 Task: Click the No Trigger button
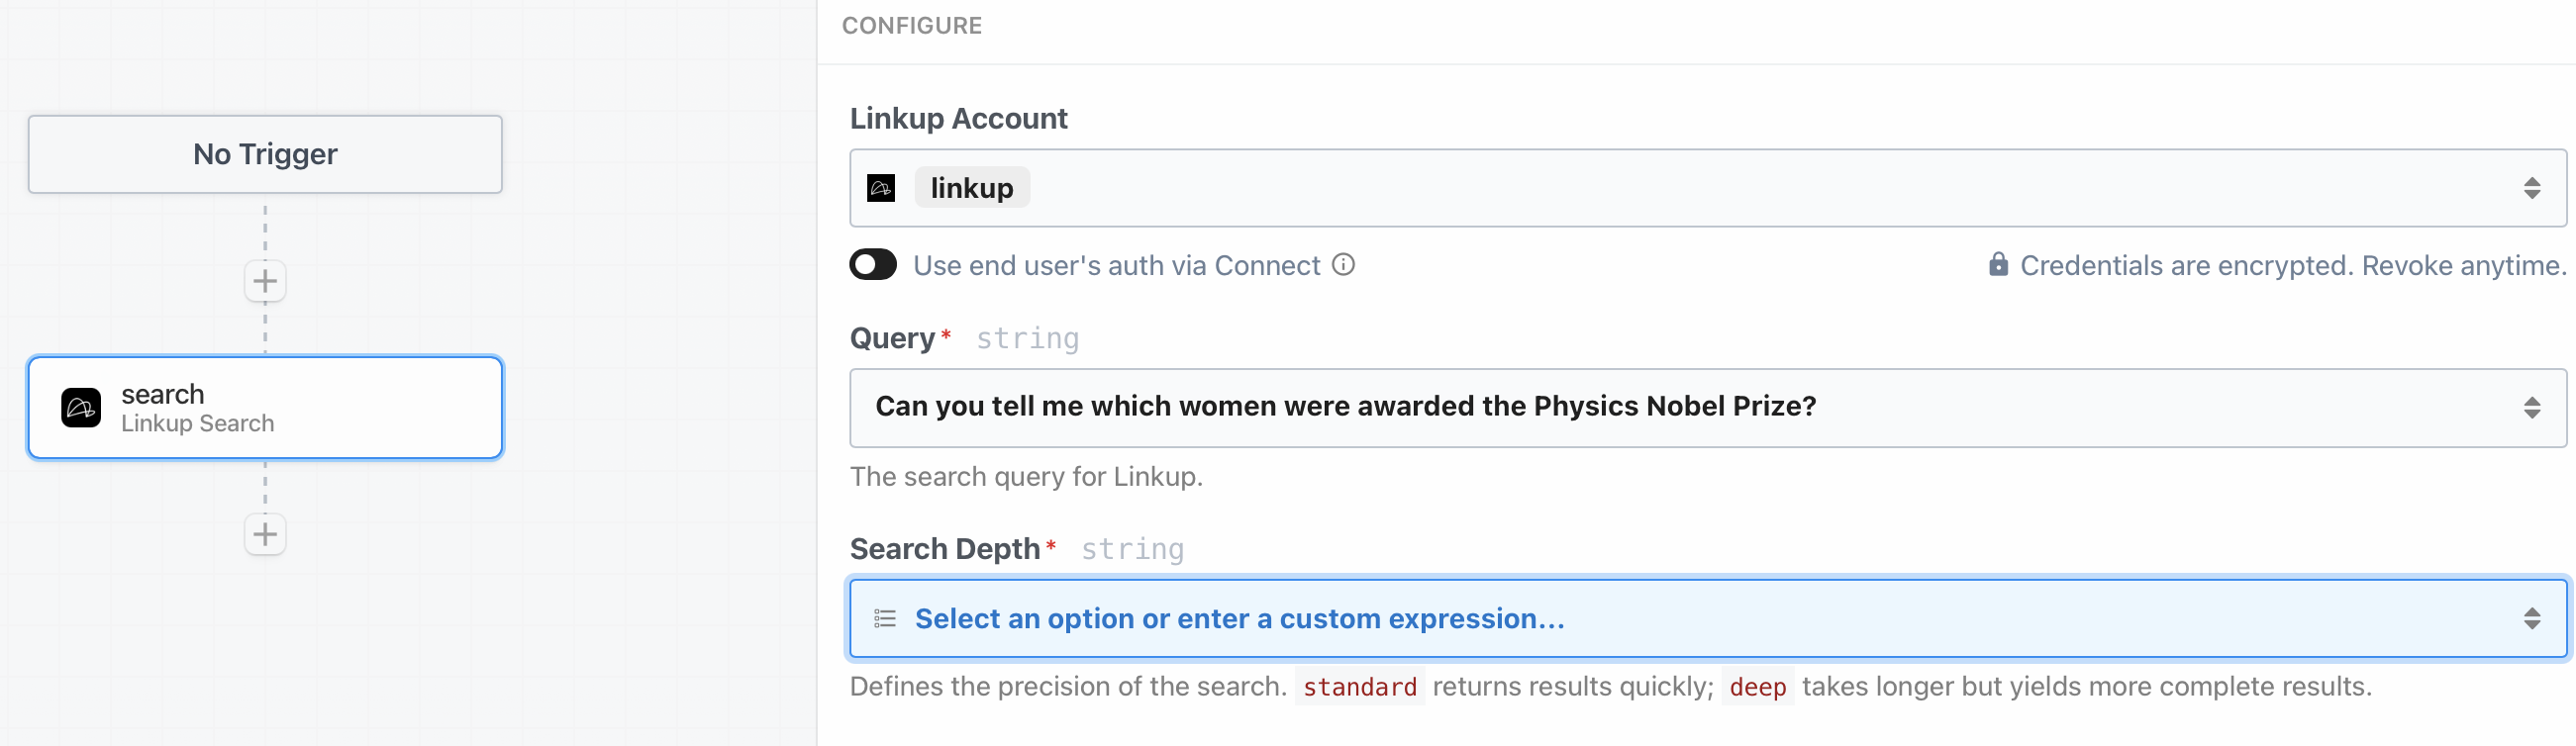265,154
